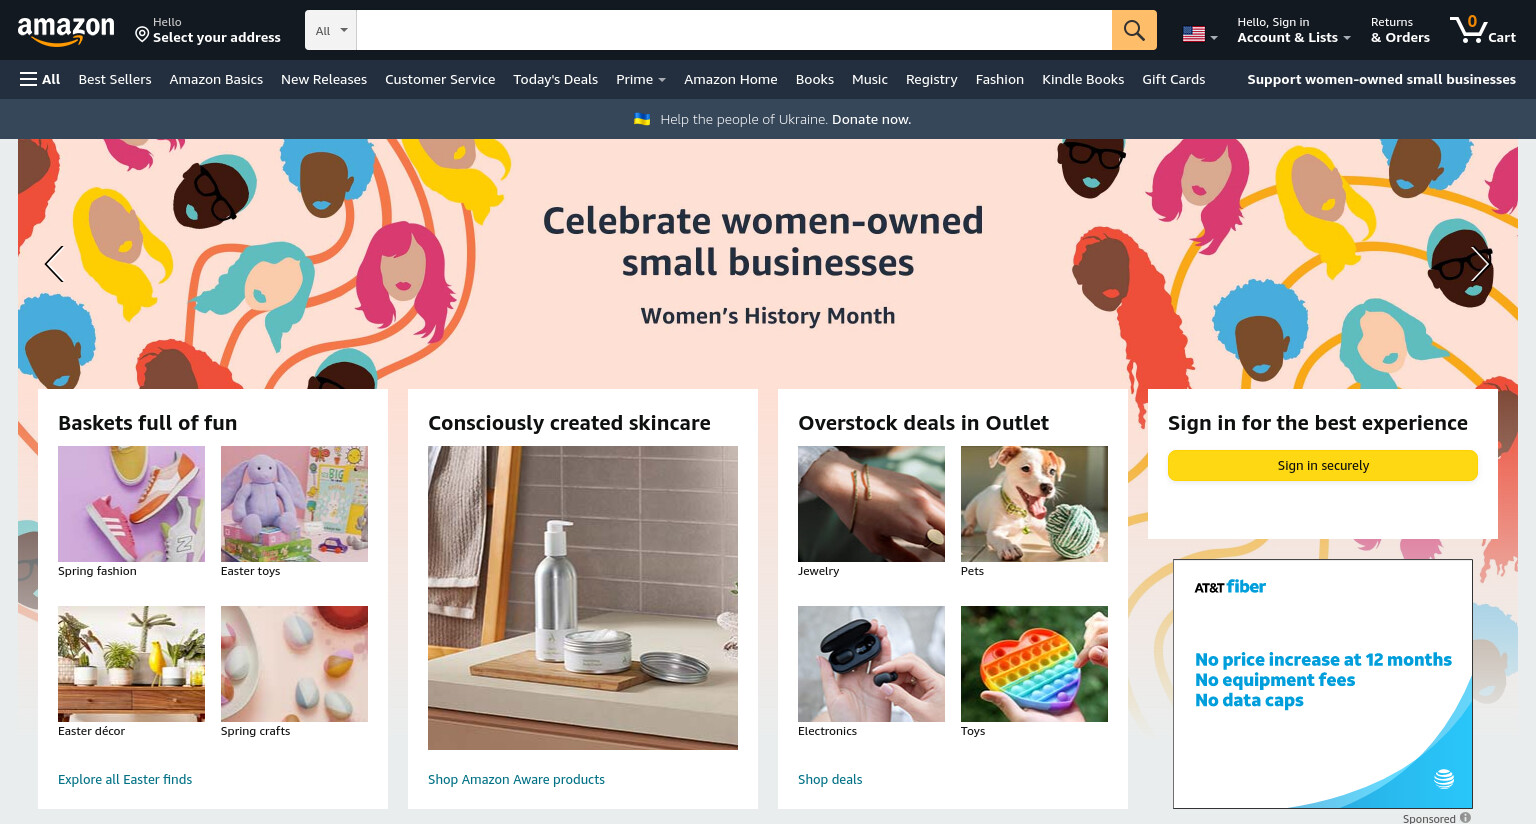Expand the Account & Lists menu
Screen dimensions: 1536x824
pos(1294,30)
